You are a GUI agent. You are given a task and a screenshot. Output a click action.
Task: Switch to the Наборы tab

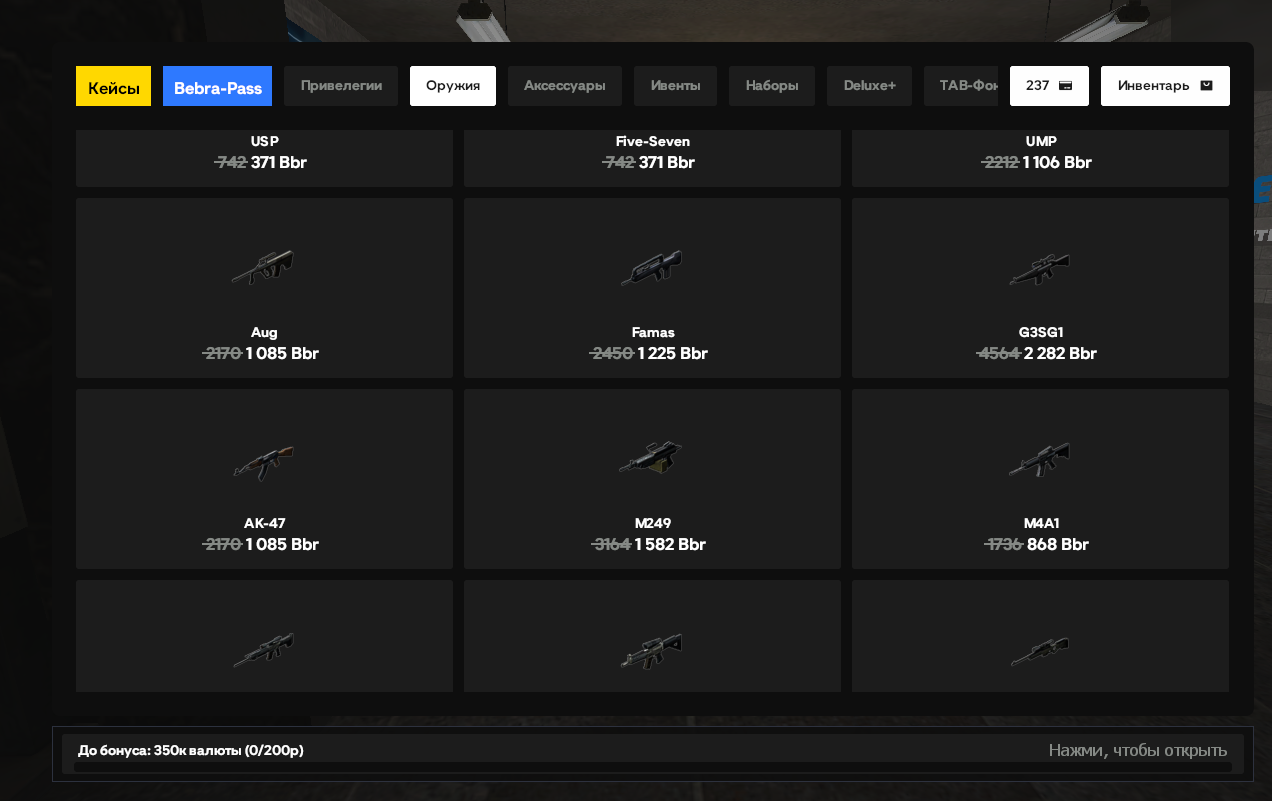tap(772, 86)
